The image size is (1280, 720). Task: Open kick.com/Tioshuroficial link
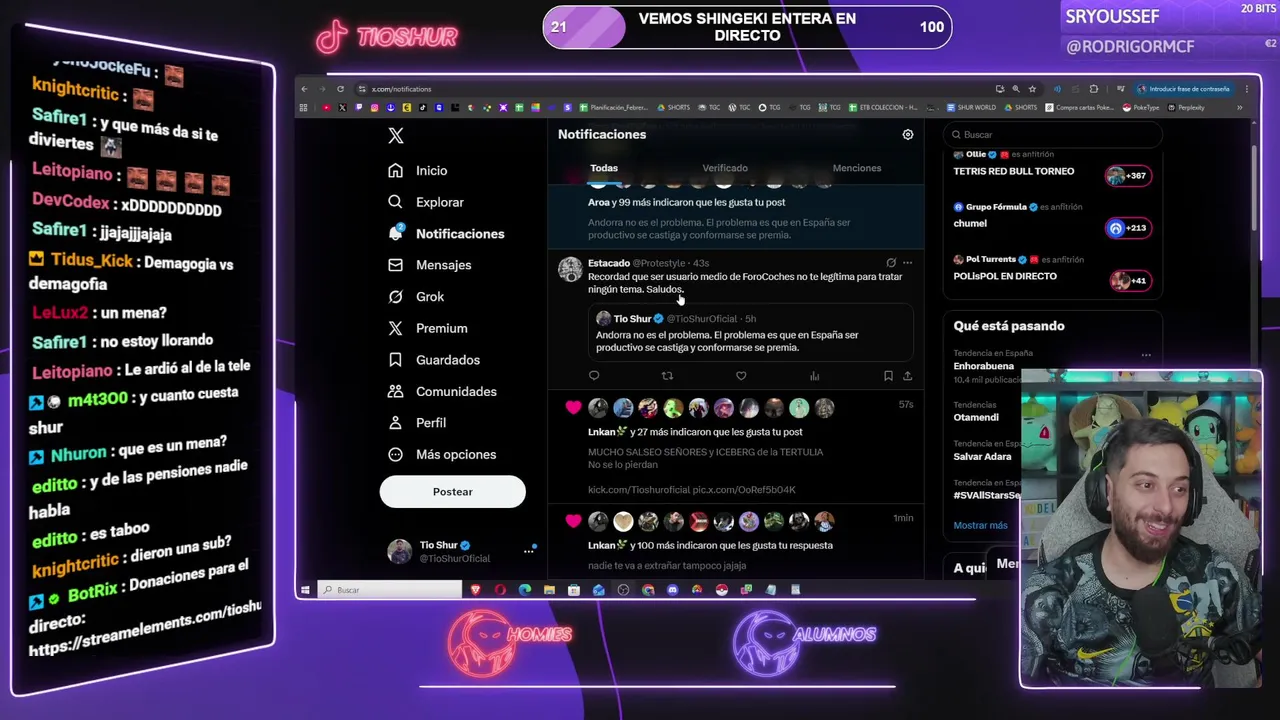(x=640, y=490)
